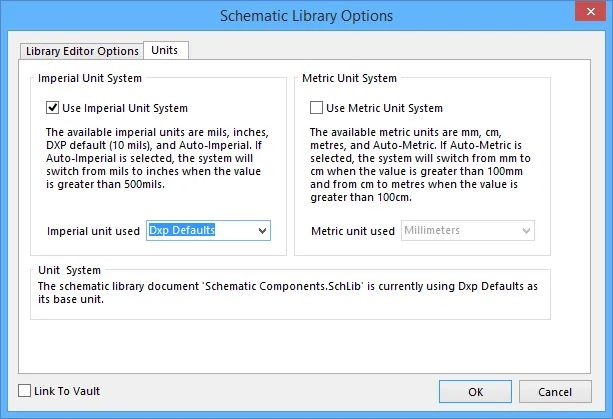Viewport: 613px width, 419px height.
Task: Click the Use Imperial Unit System label
Action: tap(125, 108)
